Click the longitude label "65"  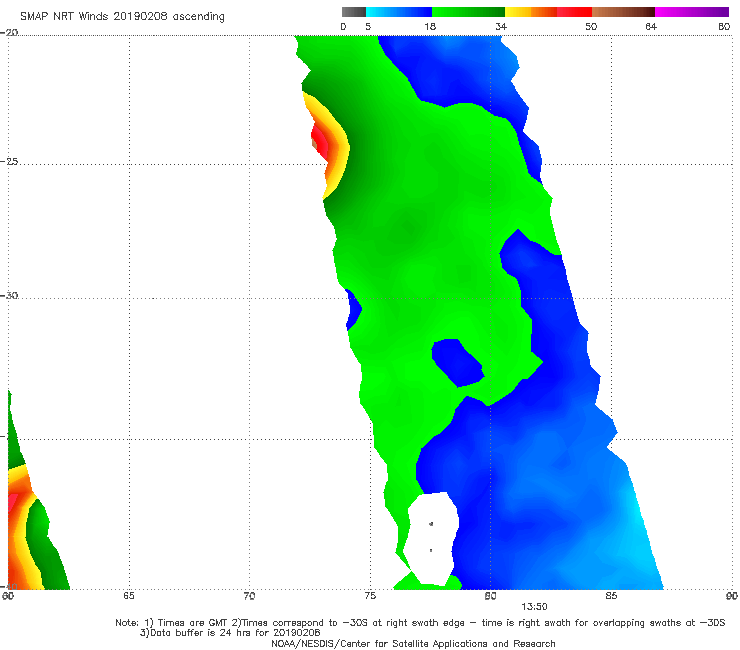(129, 596)
